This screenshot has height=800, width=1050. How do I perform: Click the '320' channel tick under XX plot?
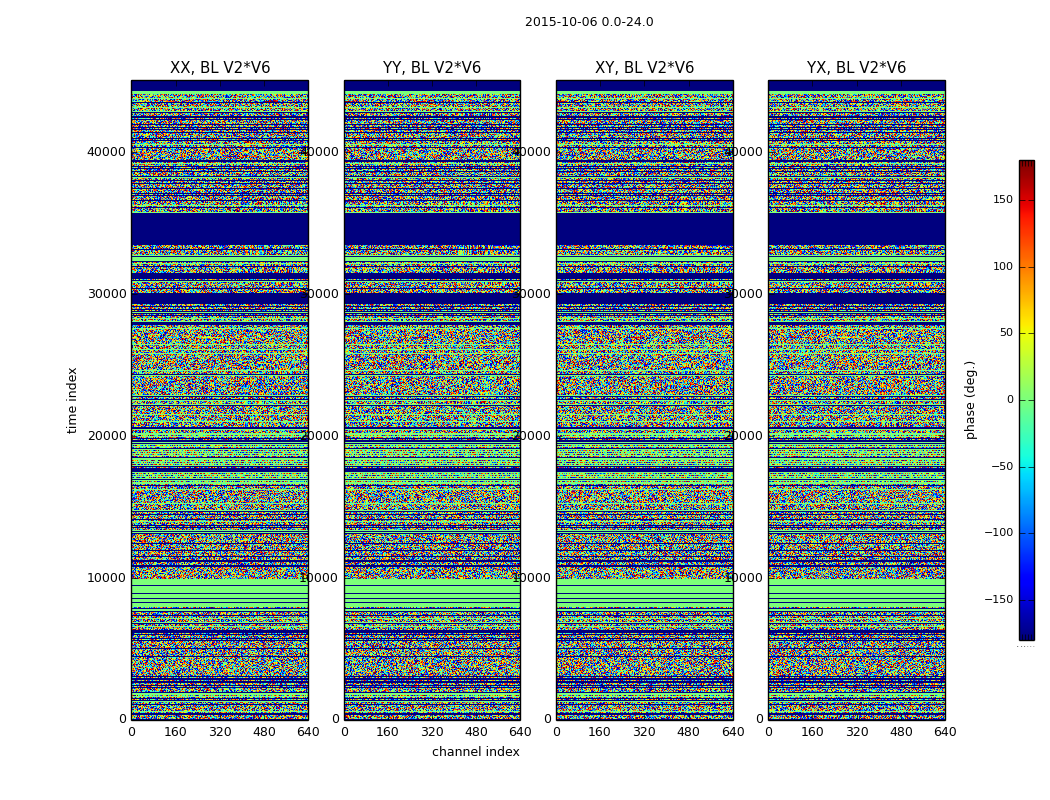(x=220, y=732)
